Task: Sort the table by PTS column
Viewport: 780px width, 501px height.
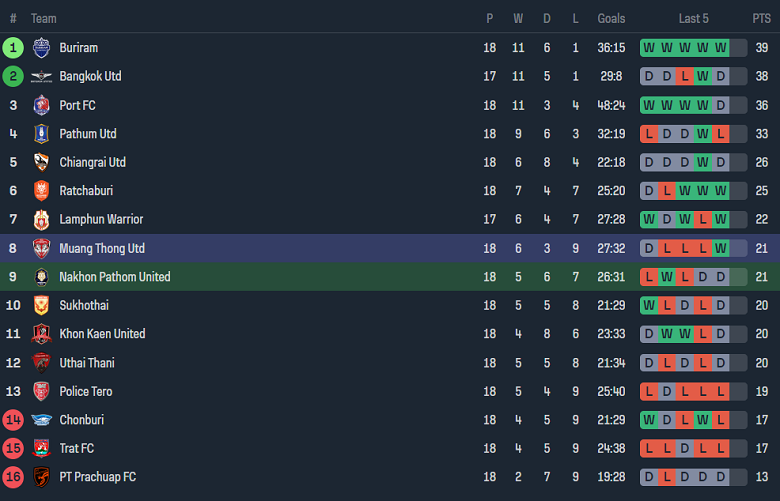Action: point(761,19)
